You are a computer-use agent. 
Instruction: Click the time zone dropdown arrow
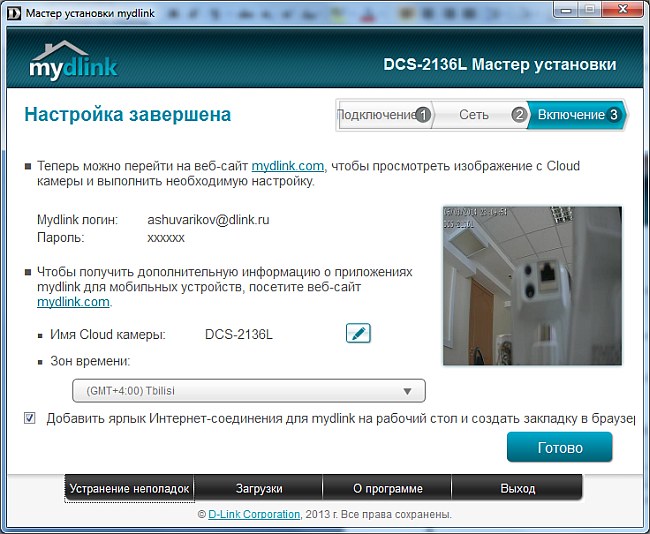coord(407,391)
